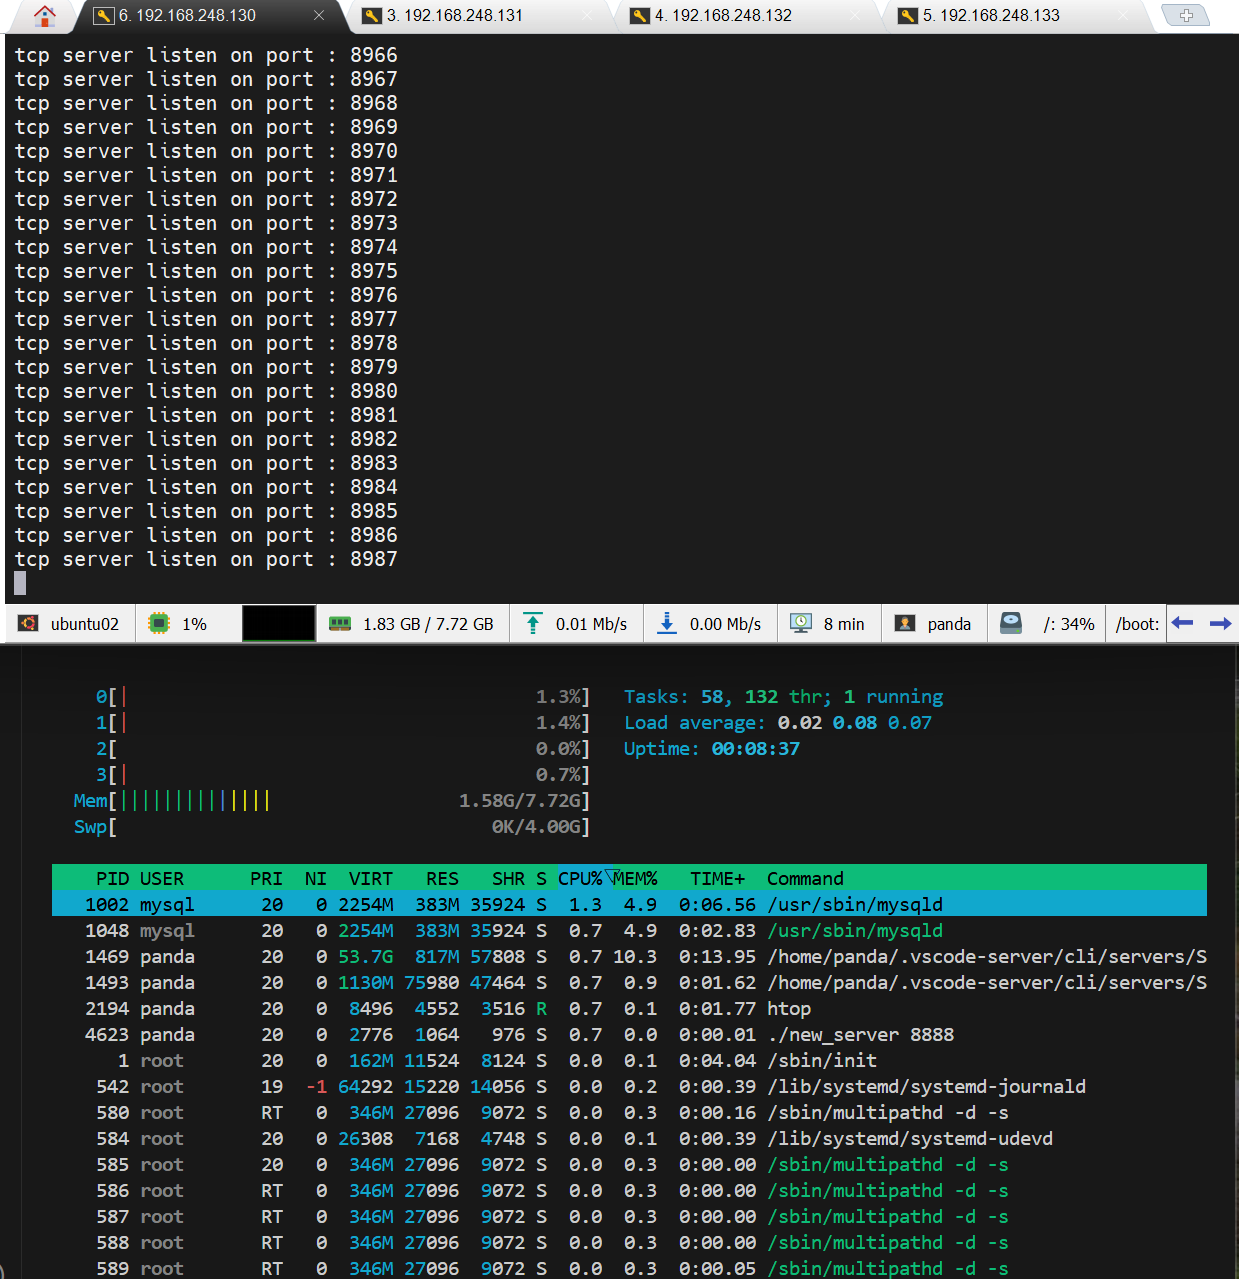Sort htop by PRI column header
The height and width of the screenshot is (1279, 1239).
tap(266, 879)
